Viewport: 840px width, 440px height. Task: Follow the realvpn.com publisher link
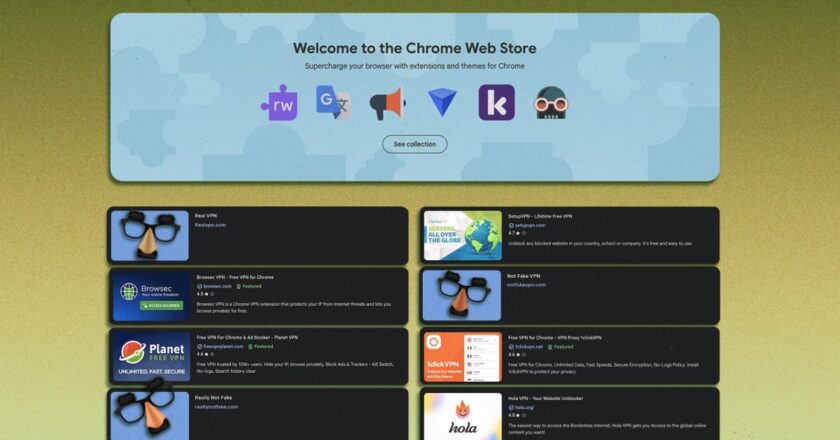coord(210,225)
